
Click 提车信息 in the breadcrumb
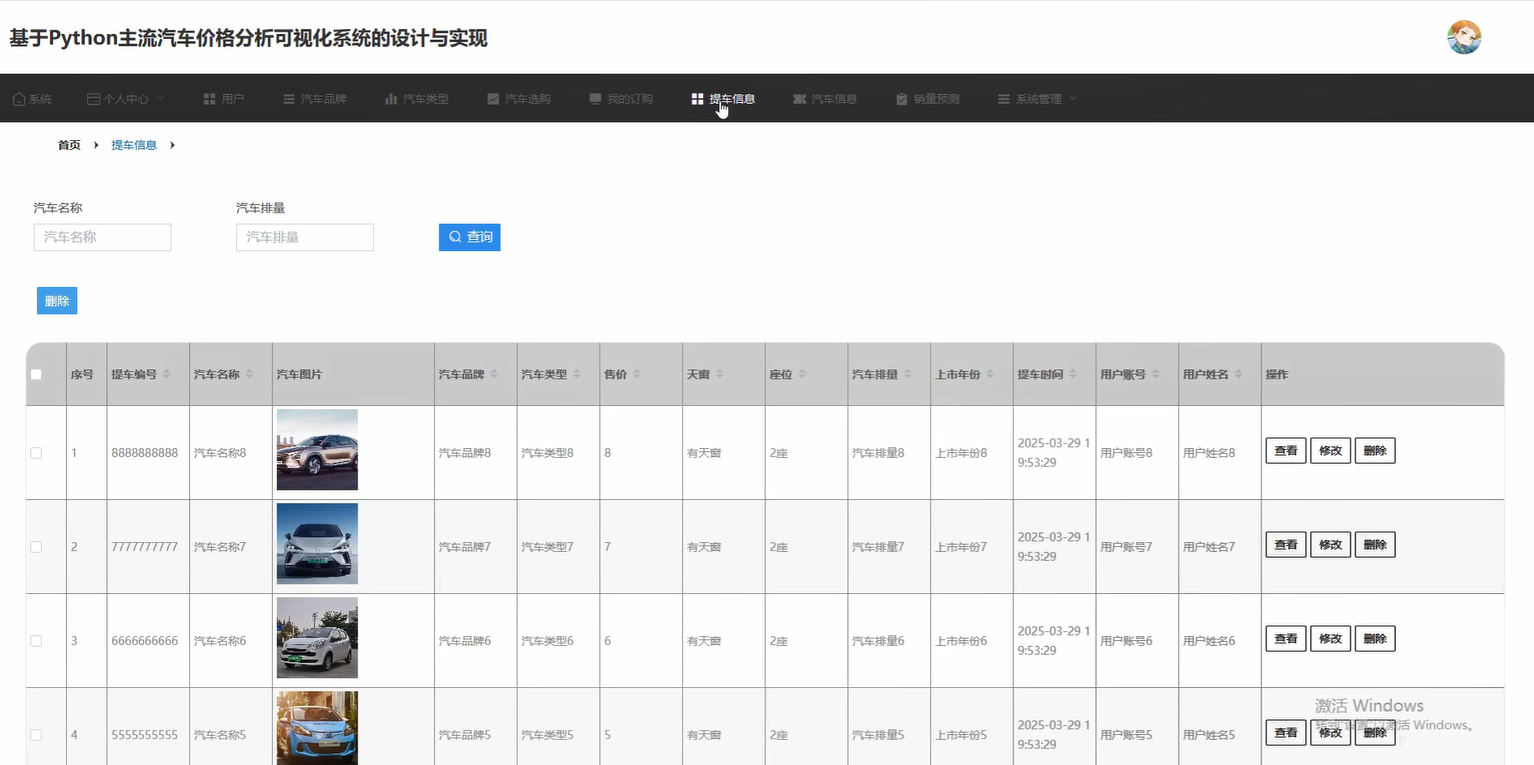(x=134, y=145)
